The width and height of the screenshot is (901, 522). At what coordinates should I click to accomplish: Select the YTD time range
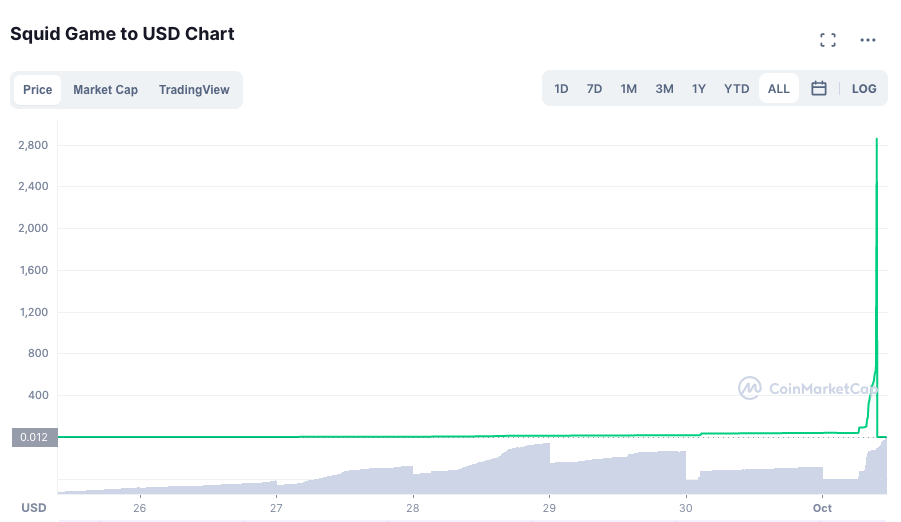[x=736, y=89]
